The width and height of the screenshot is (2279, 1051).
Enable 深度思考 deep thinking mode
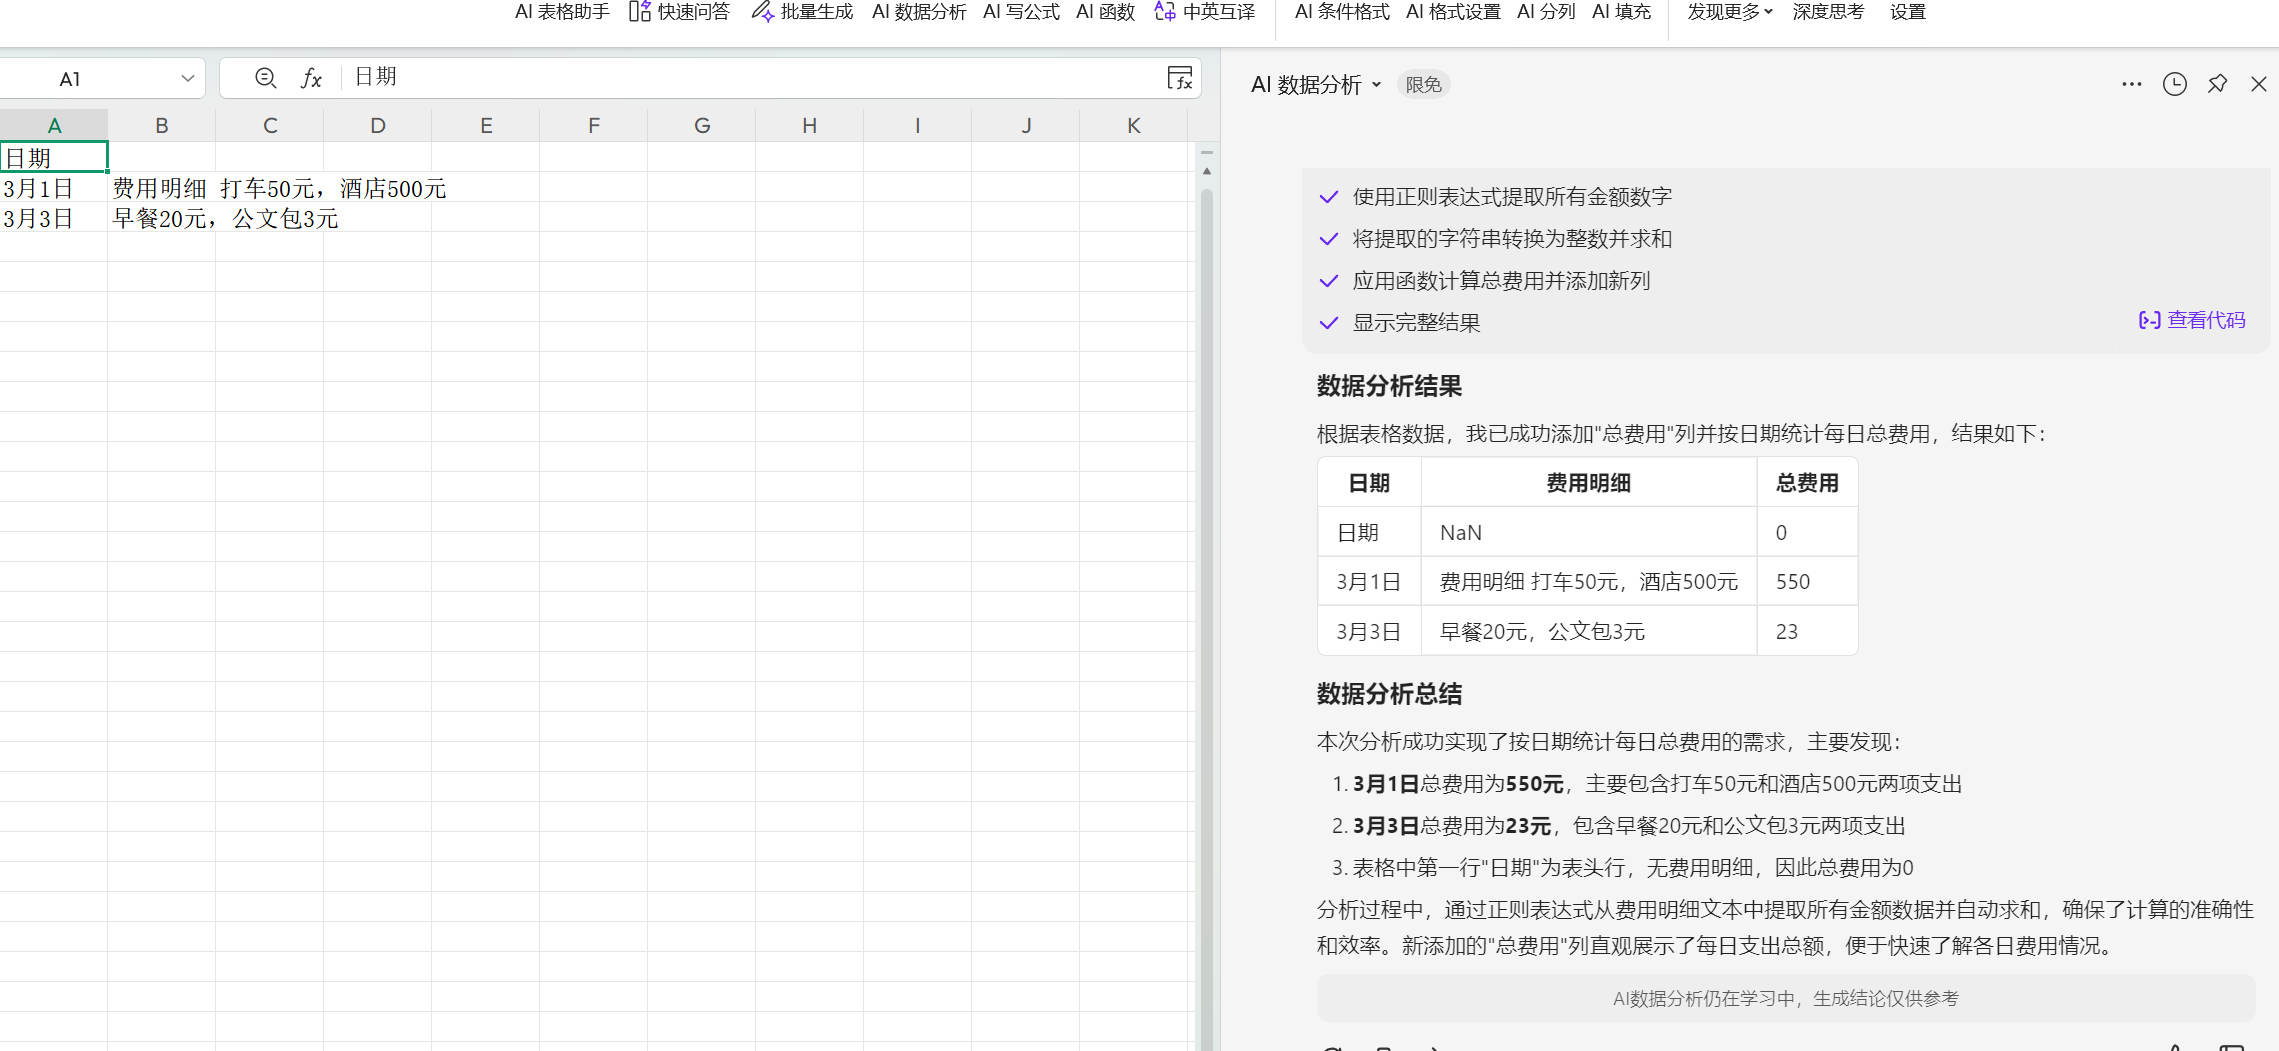[x=1829, y=12]
